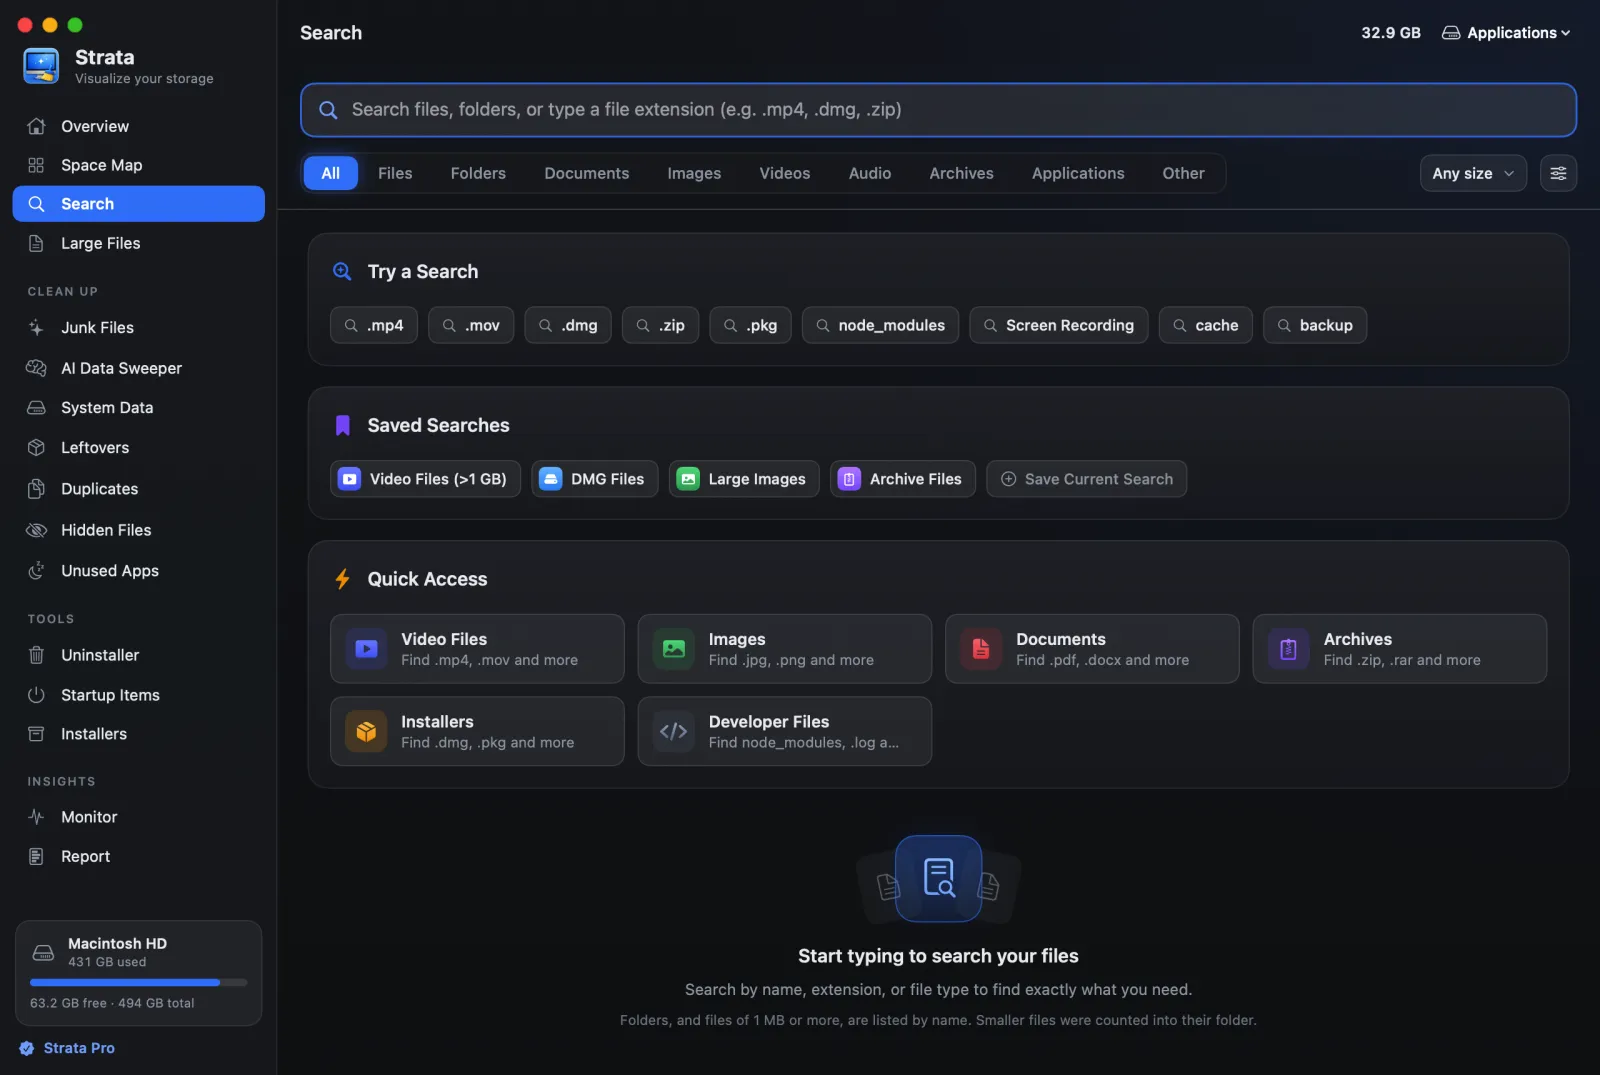
Task: Select the Audio filter tab
Action: click(870, 173)
